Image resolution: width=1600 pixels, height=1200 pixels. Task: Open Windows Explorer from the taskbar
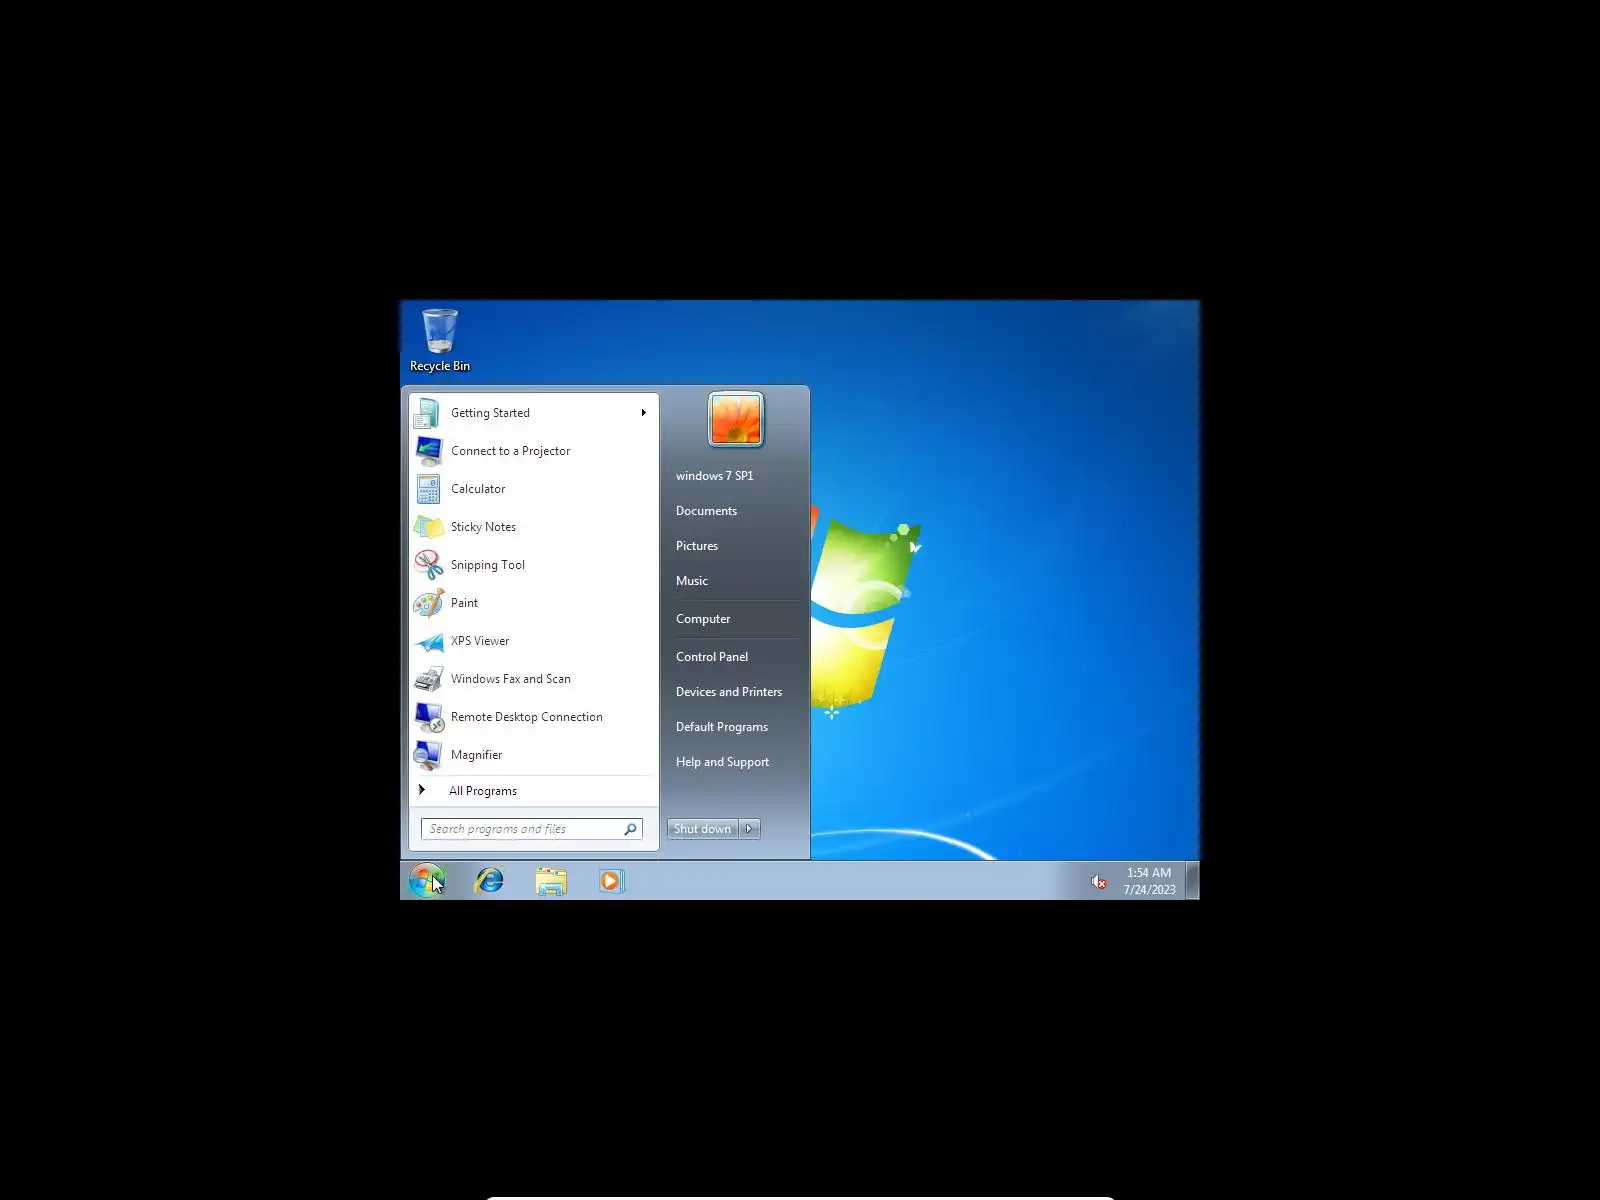tap(551, 881)
